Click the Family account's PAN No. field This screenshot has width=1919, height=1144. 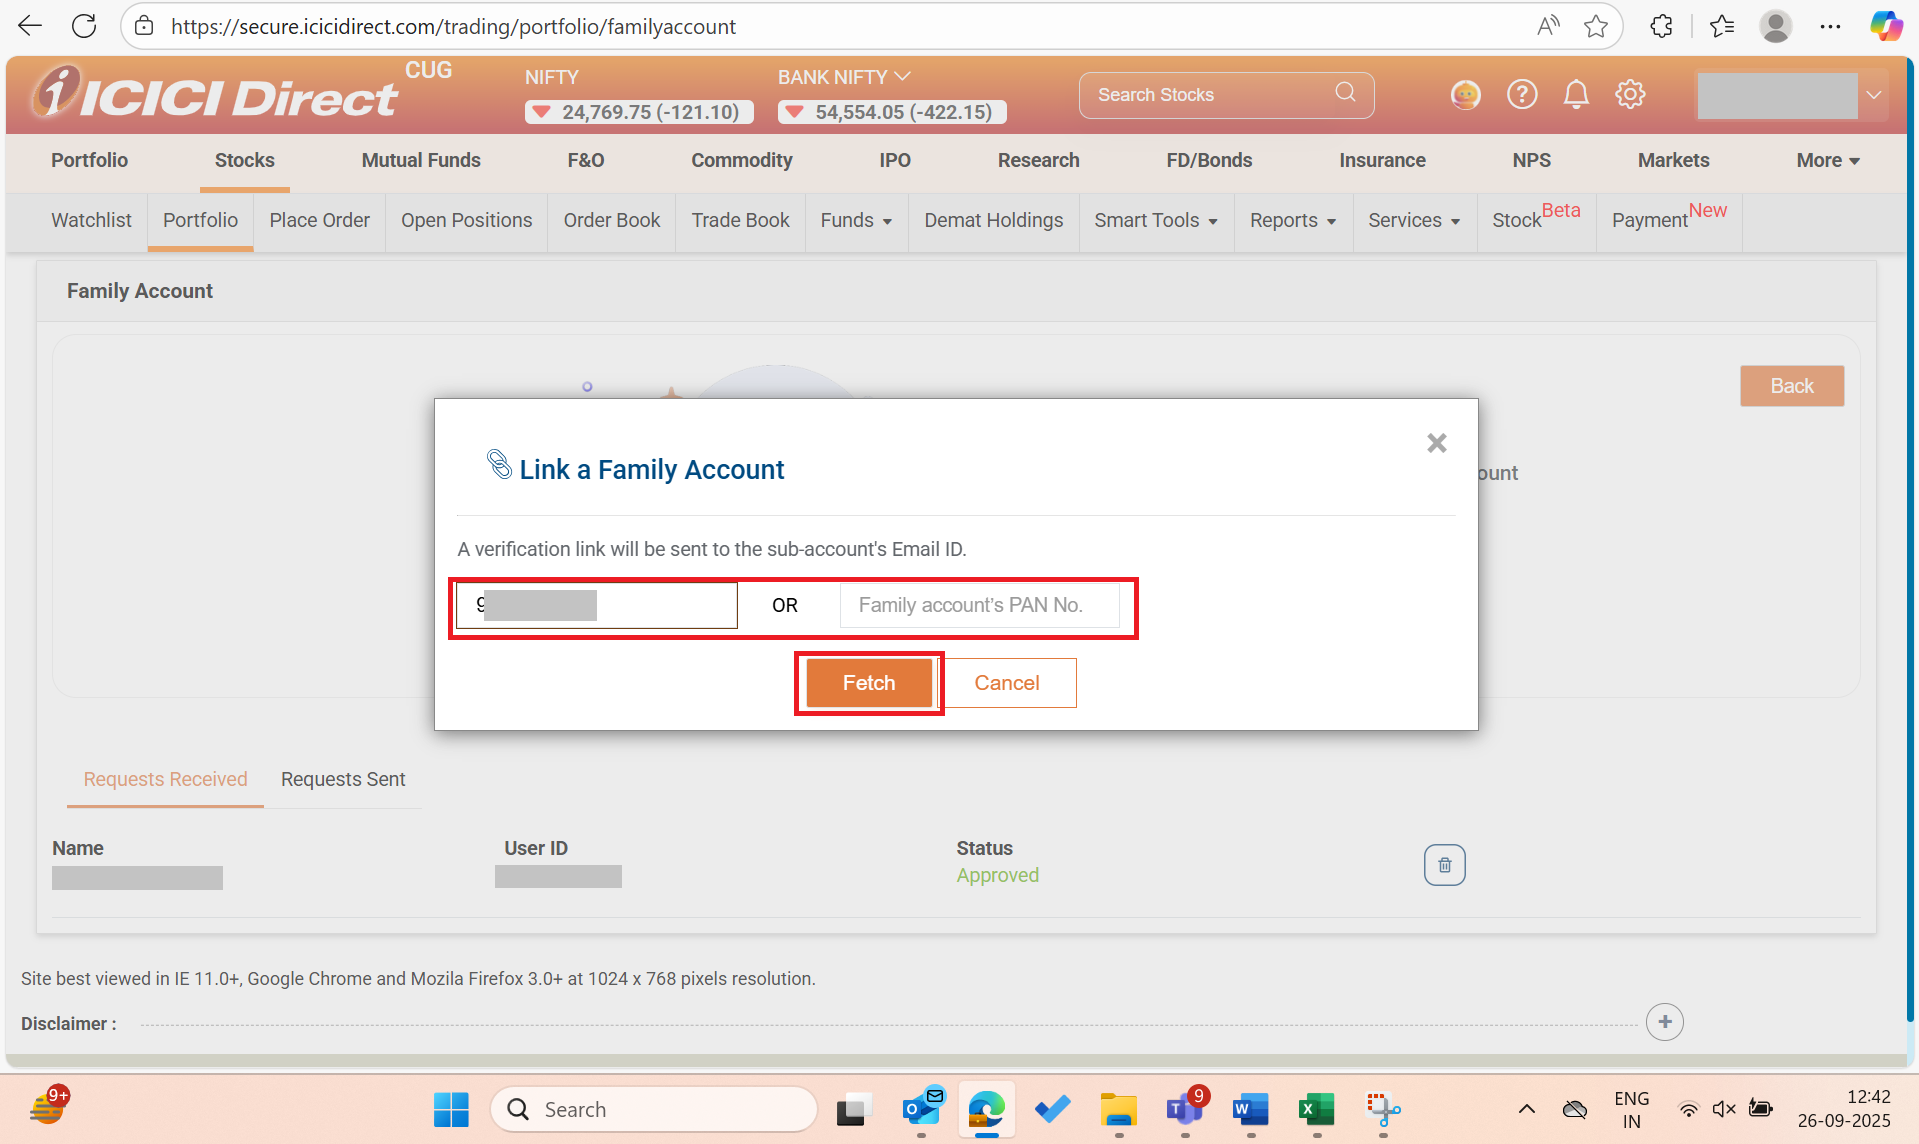click(979, 606)
